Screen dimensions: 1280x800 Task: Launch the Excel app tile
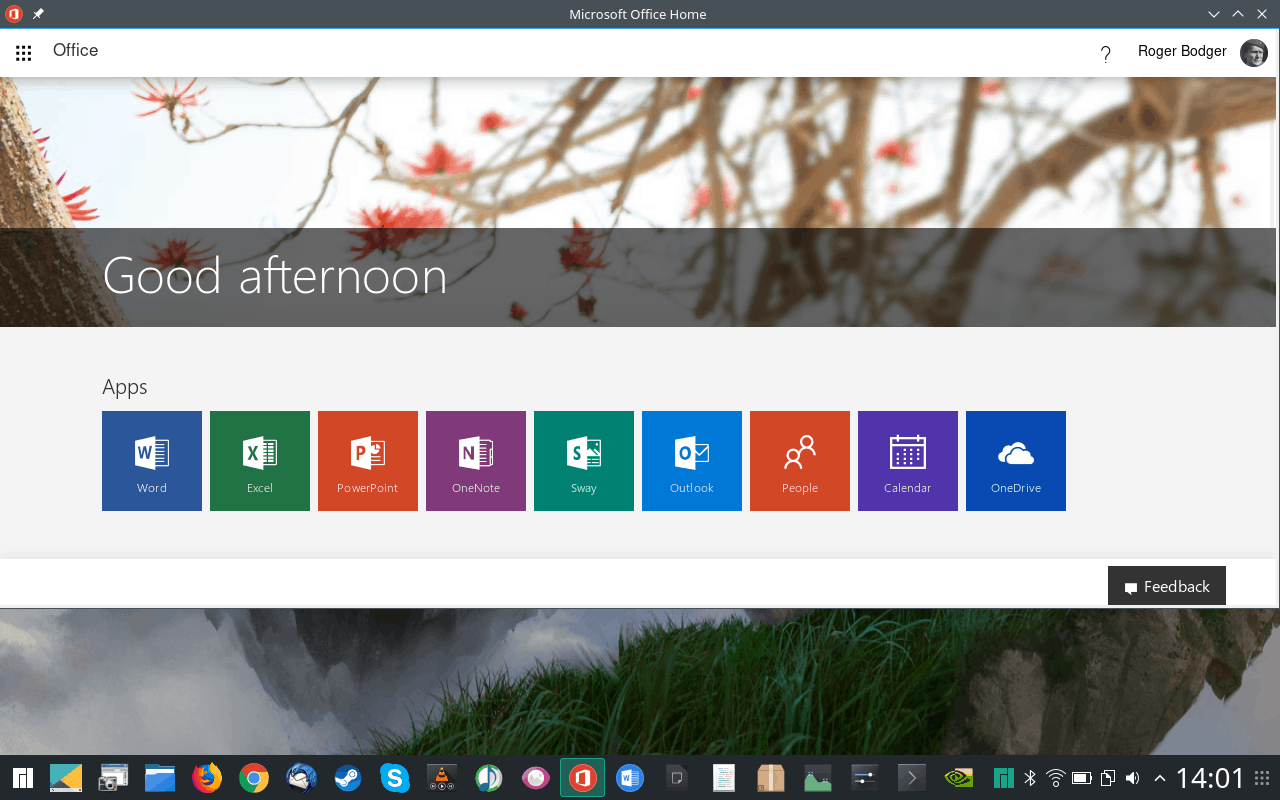pos(260,461)
